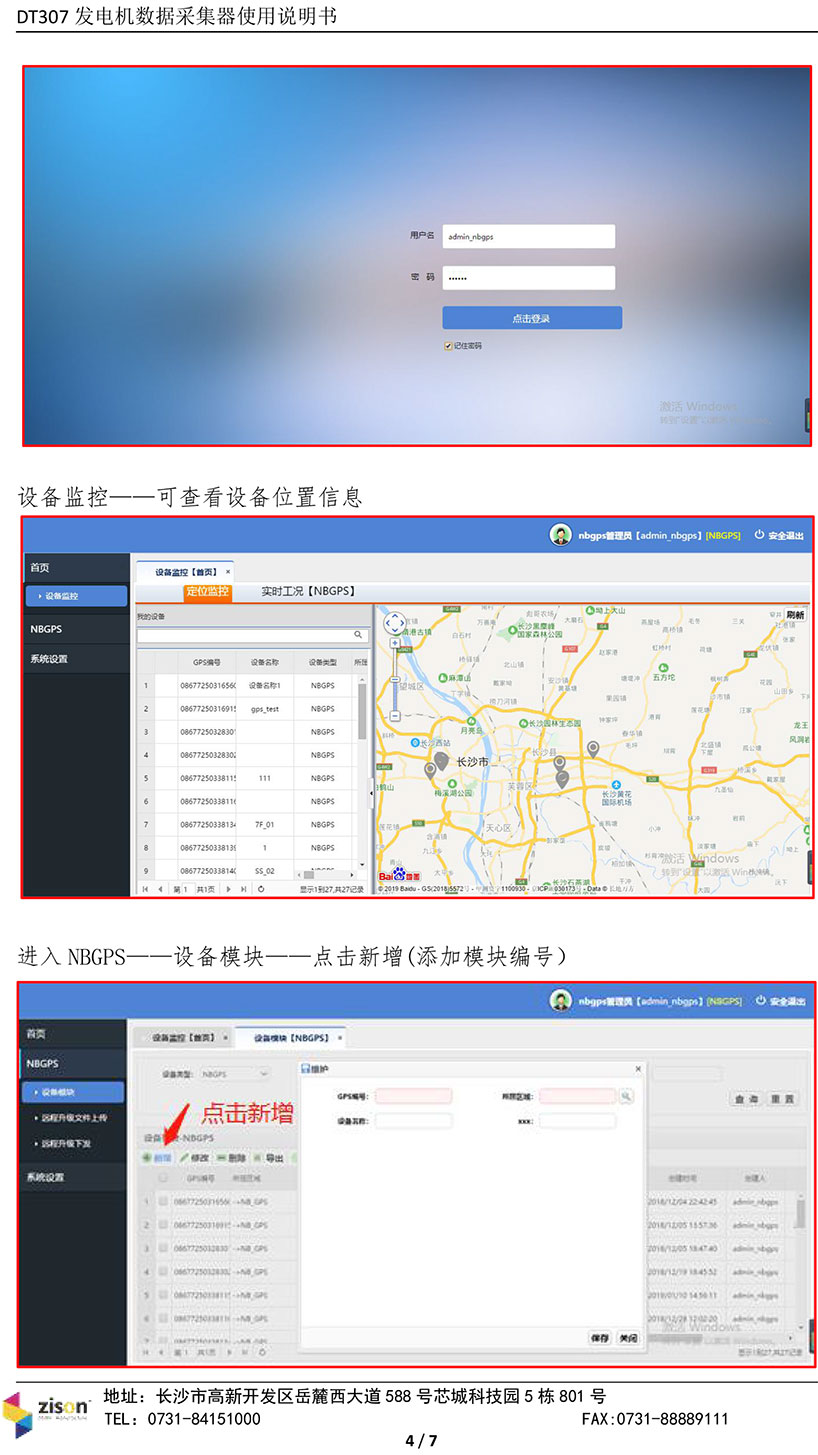Click the 刷新 button on the map
The image size is (818, 1455).
tap(795, 615)
